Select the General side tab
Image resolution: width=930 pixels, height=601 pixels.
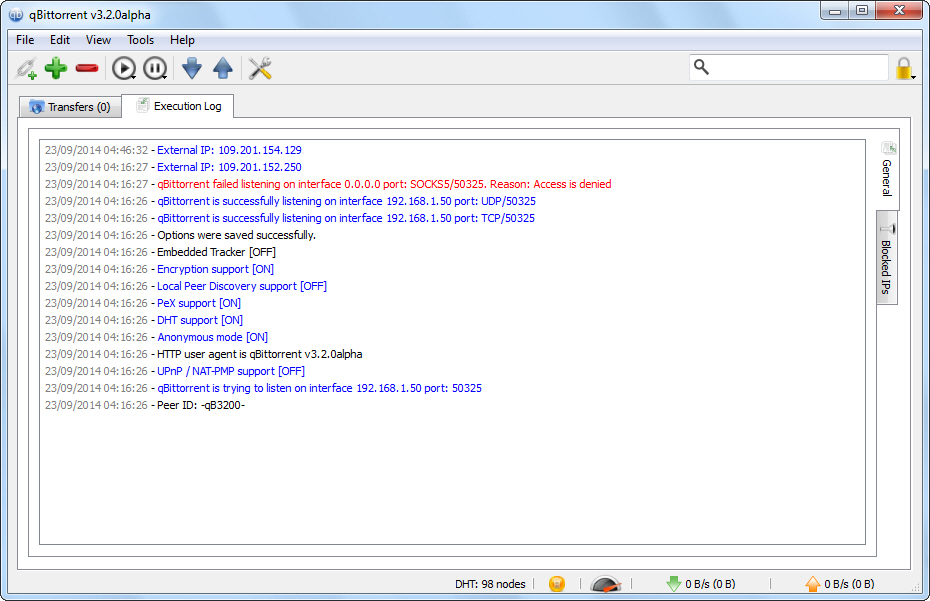point(887,170)
